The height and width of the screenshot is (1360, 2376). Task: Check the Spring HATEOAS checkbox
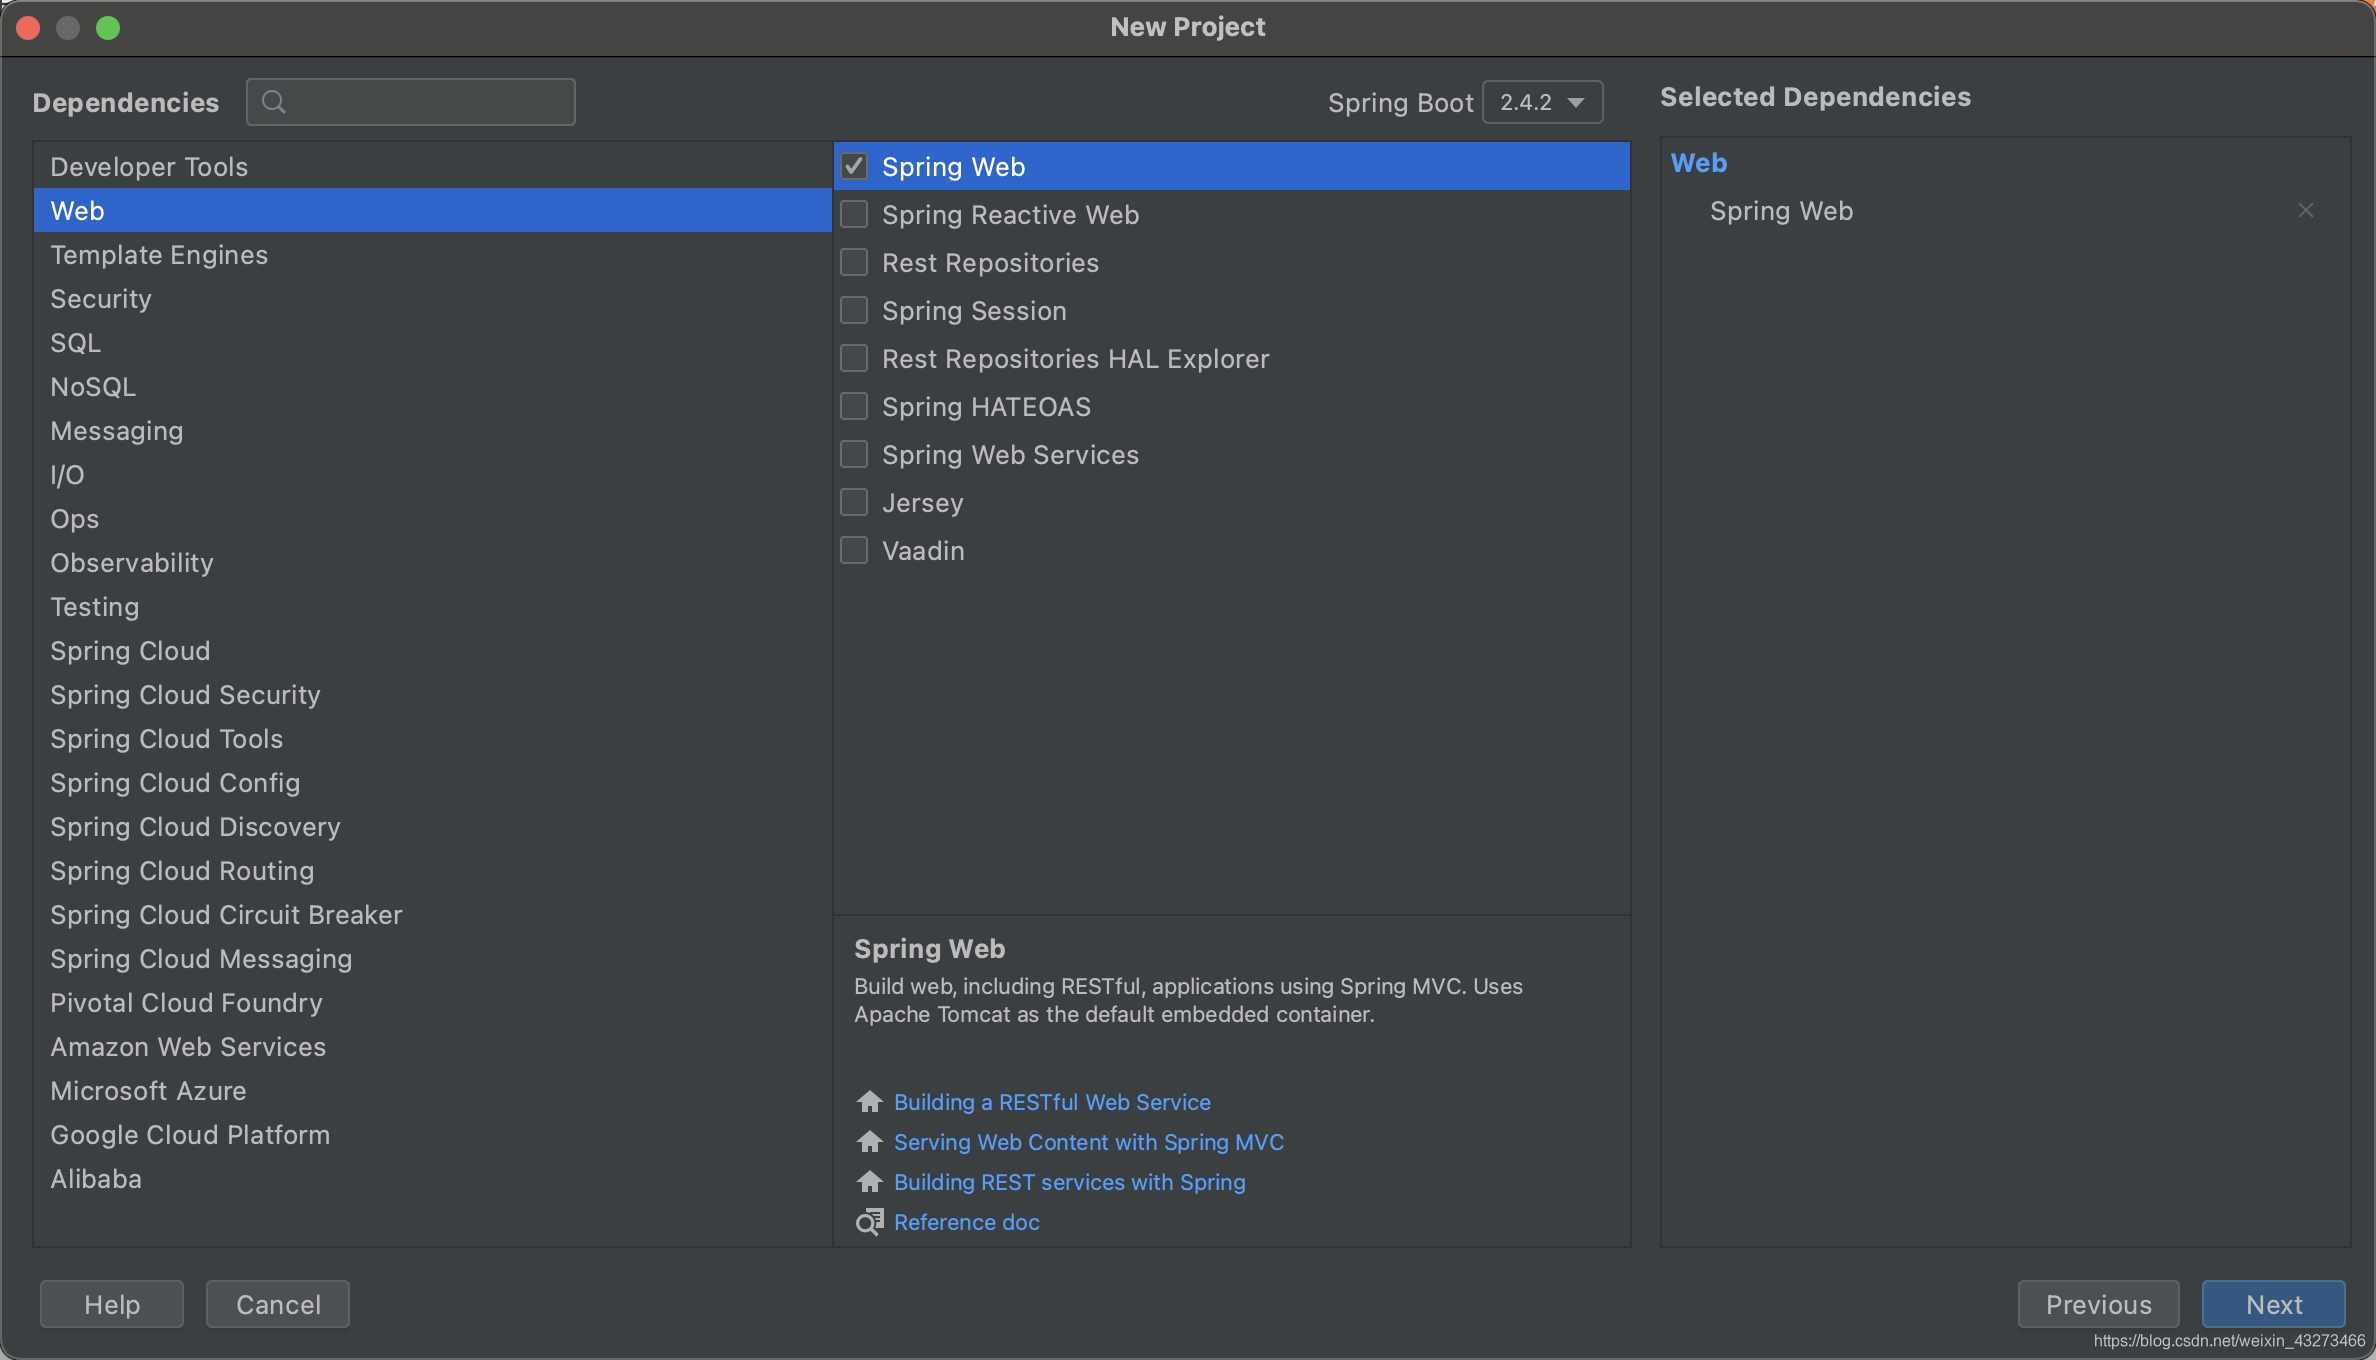854,406
